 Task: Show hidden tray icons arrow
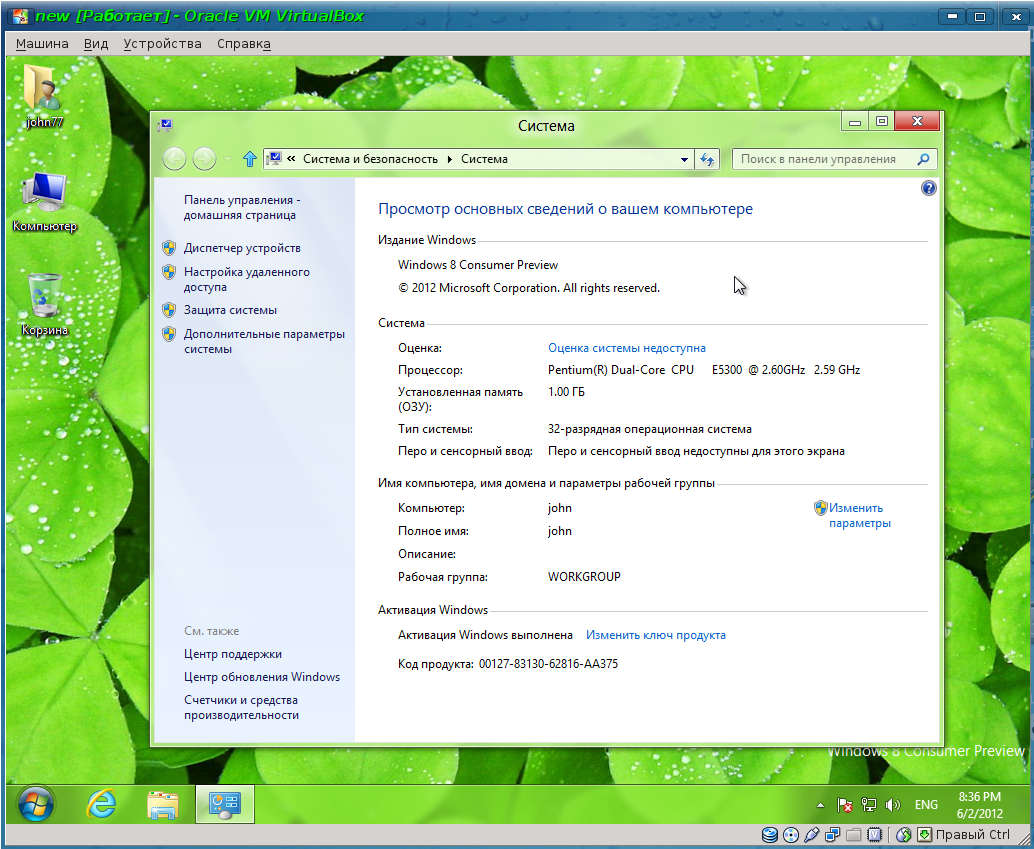[x=820, y=805]
